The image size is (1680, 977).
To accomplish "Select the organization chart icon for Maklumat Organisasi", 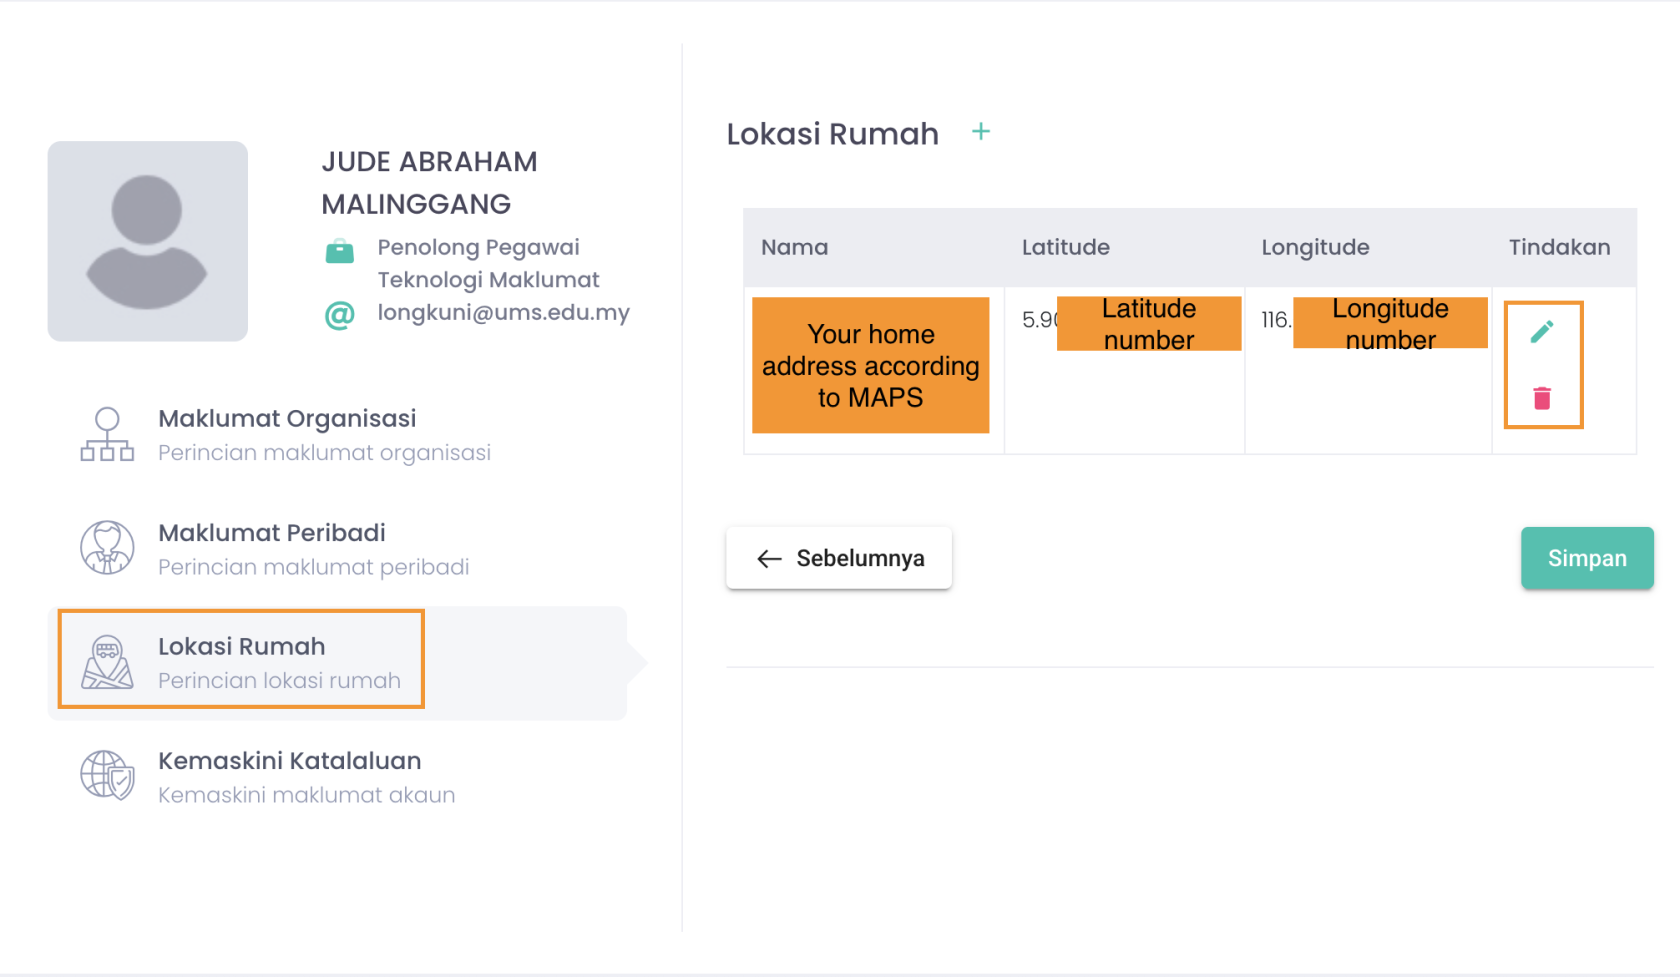I will [107, 433].
